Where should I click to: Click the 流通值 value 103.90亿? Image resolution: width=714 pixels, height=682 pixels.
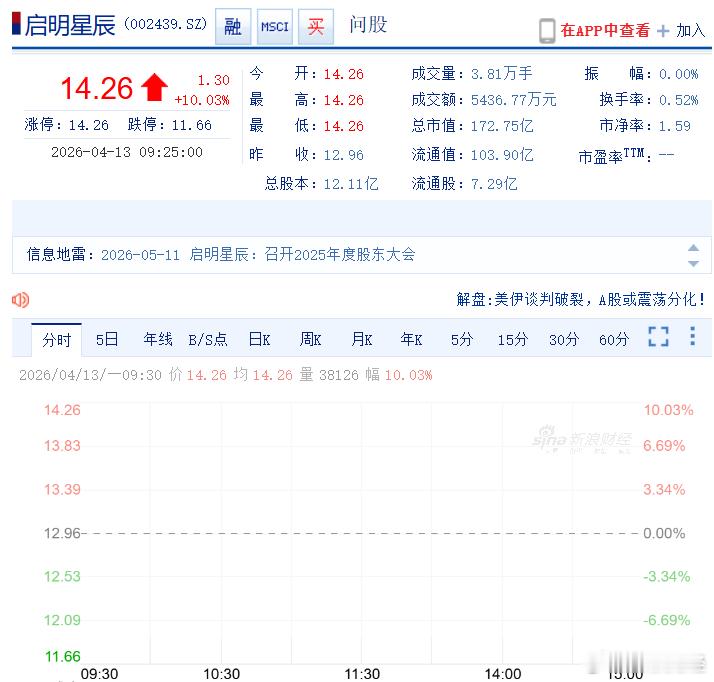click(x=502, y=155)
